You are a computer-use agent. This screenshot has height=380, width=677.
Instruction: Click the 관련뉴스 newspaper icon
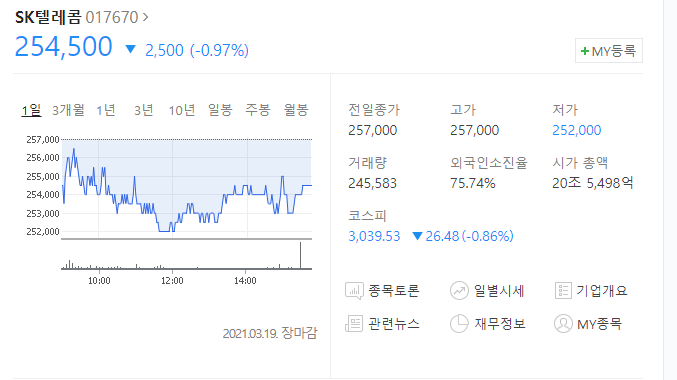[354, 323]
